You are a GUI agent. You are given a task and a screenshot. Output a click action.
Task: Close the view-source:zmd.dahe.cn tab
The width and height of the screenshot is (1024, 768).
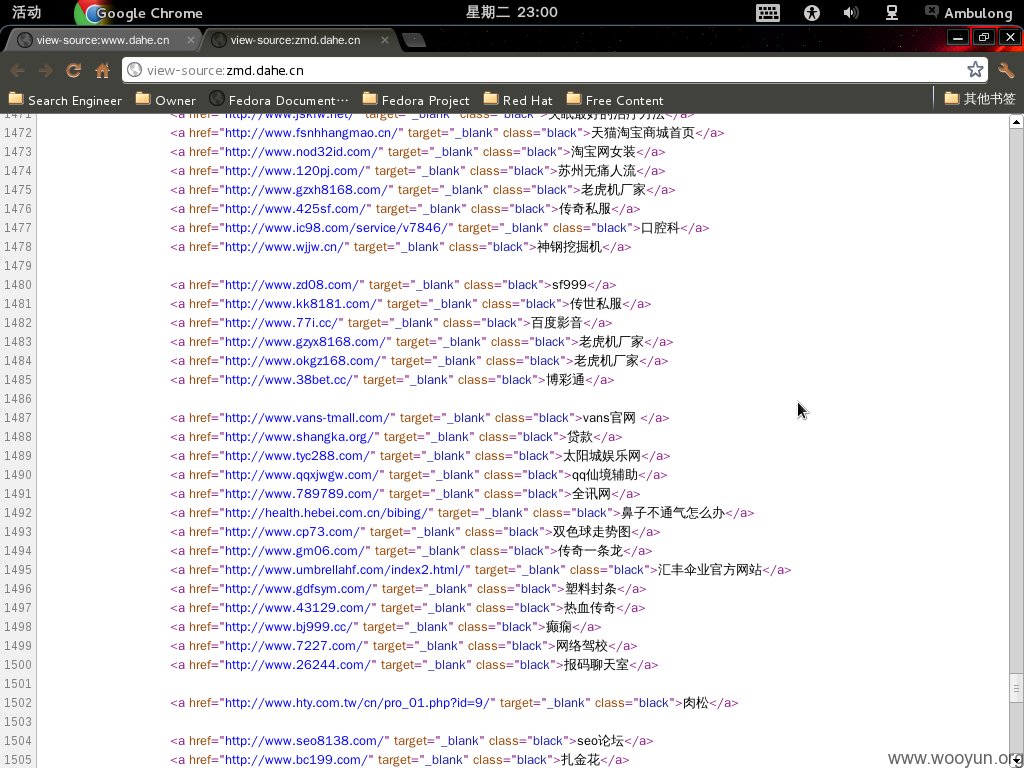point(385,40)
